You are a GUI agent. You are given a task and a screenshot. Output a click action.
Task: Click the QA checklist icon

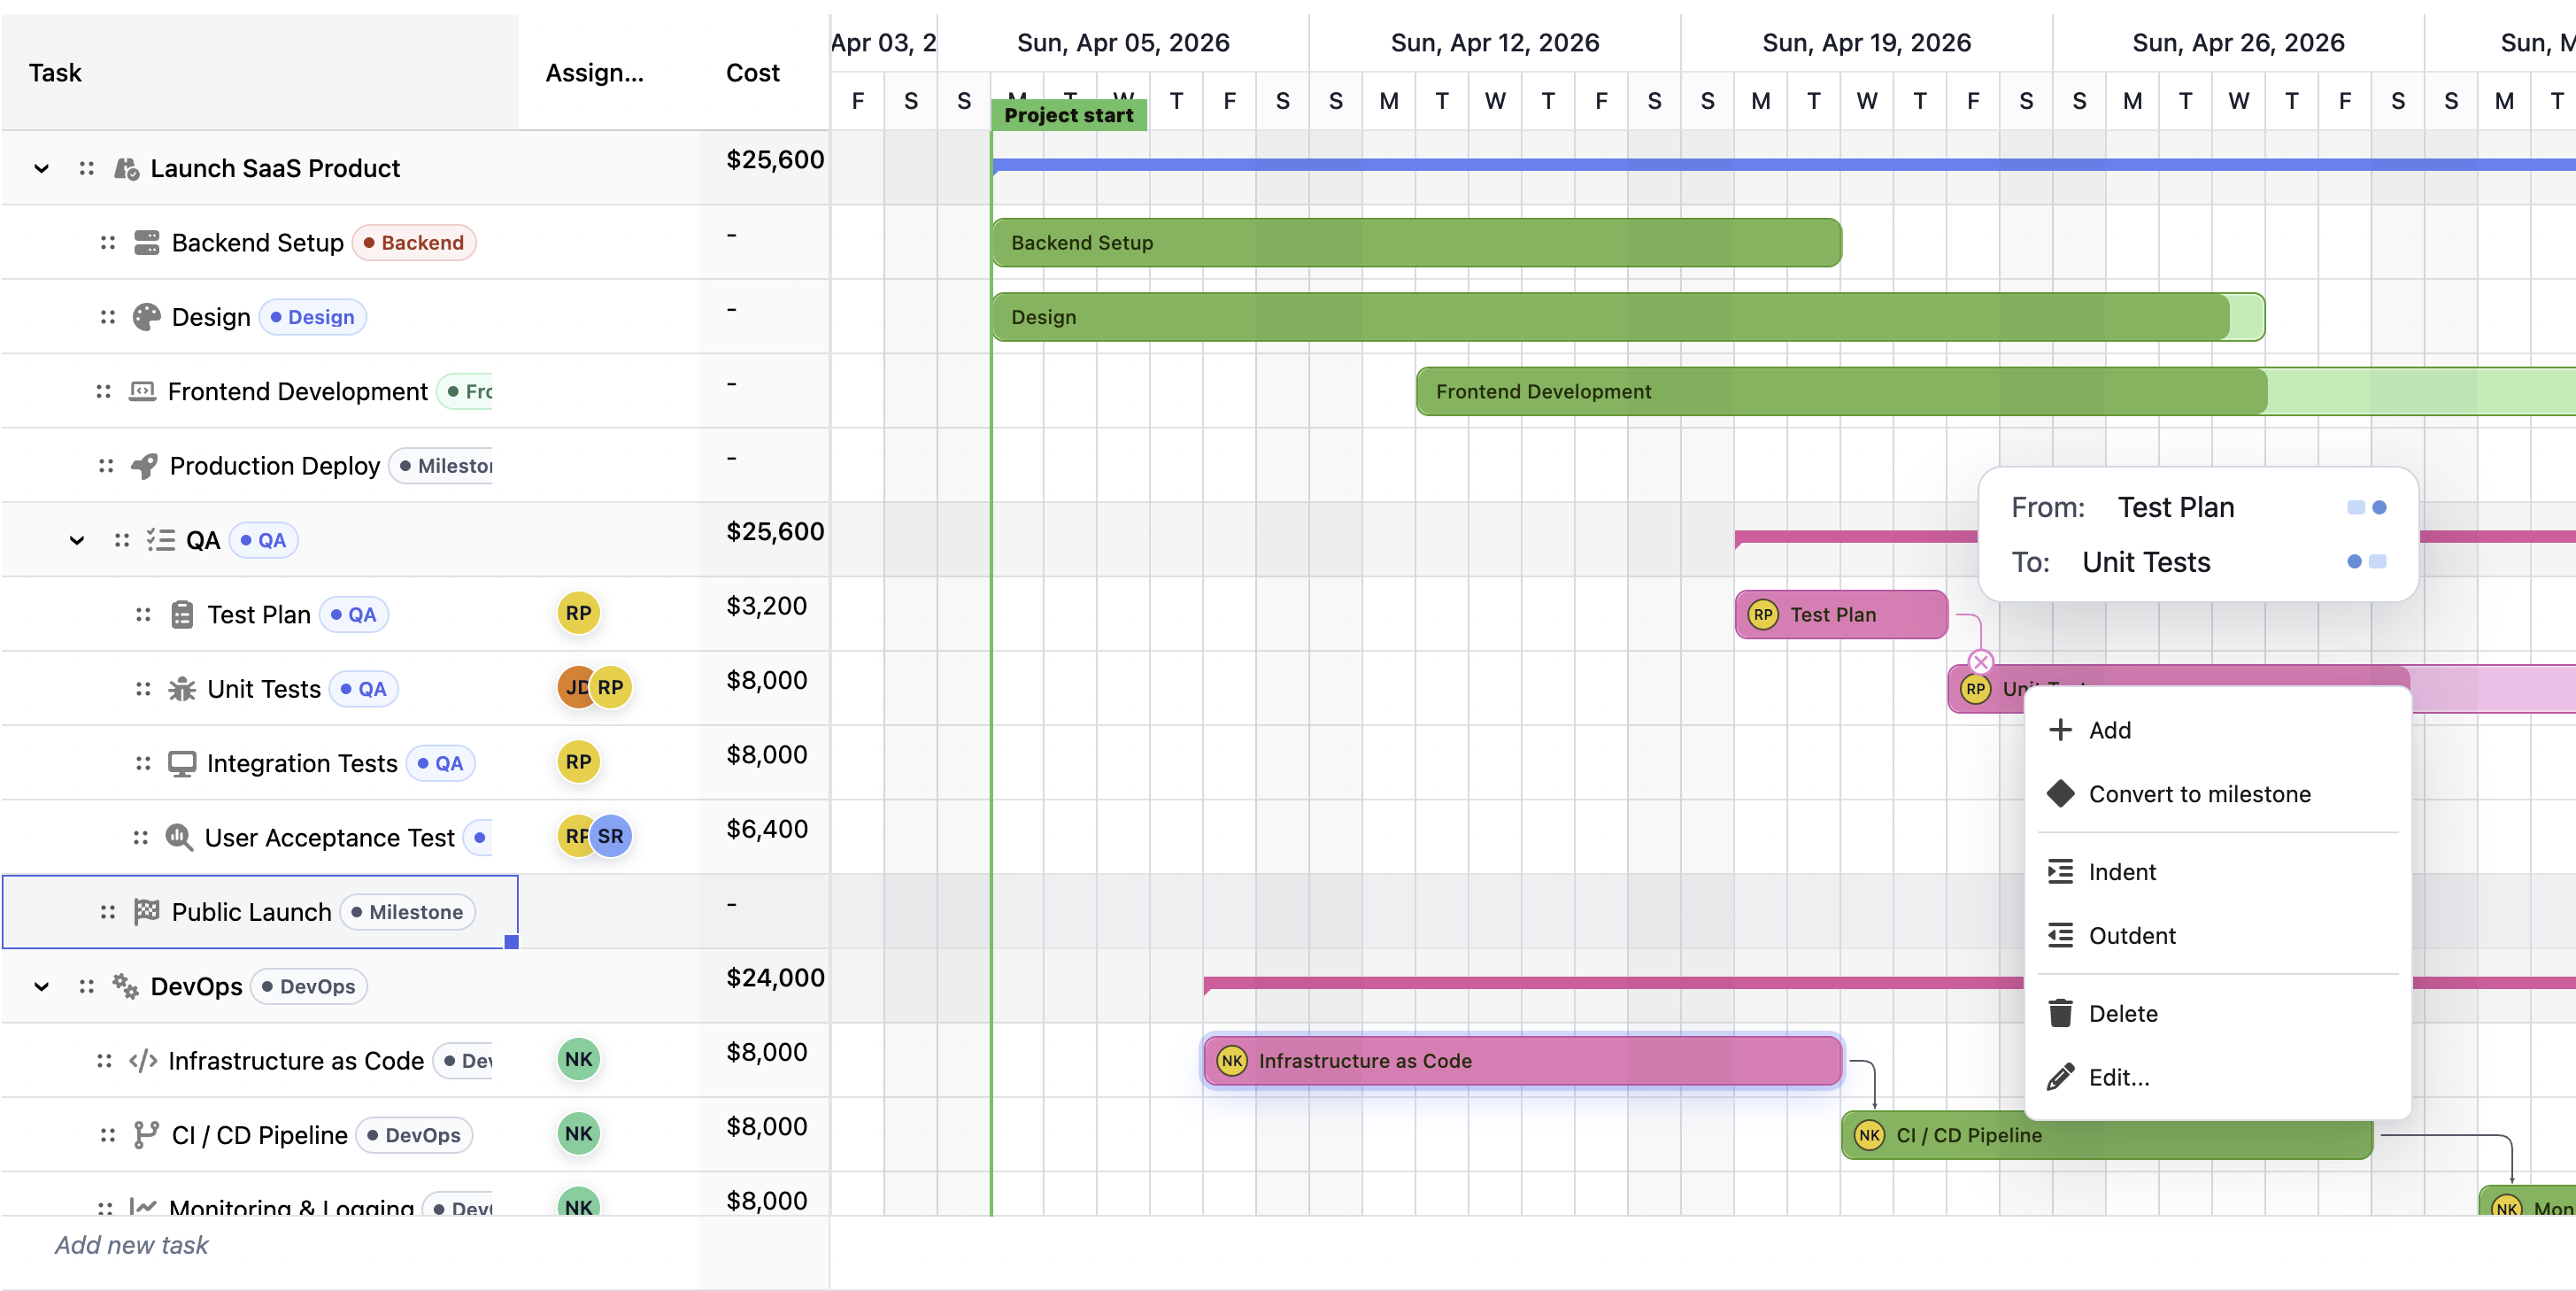(160, 540)
